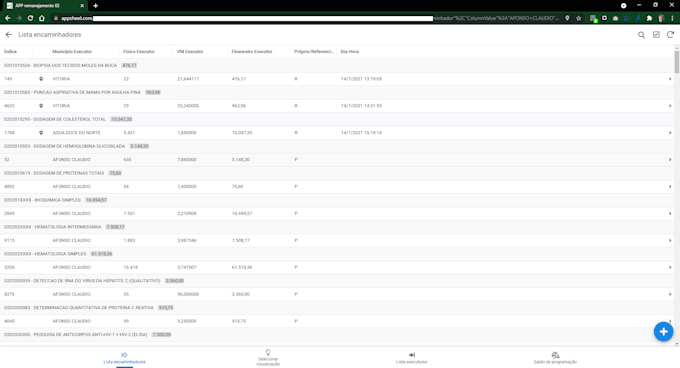Screen dimensions: 680x368
Task: Select group BIOQUIMICA SIMPLES
Action: coord(337,200)
